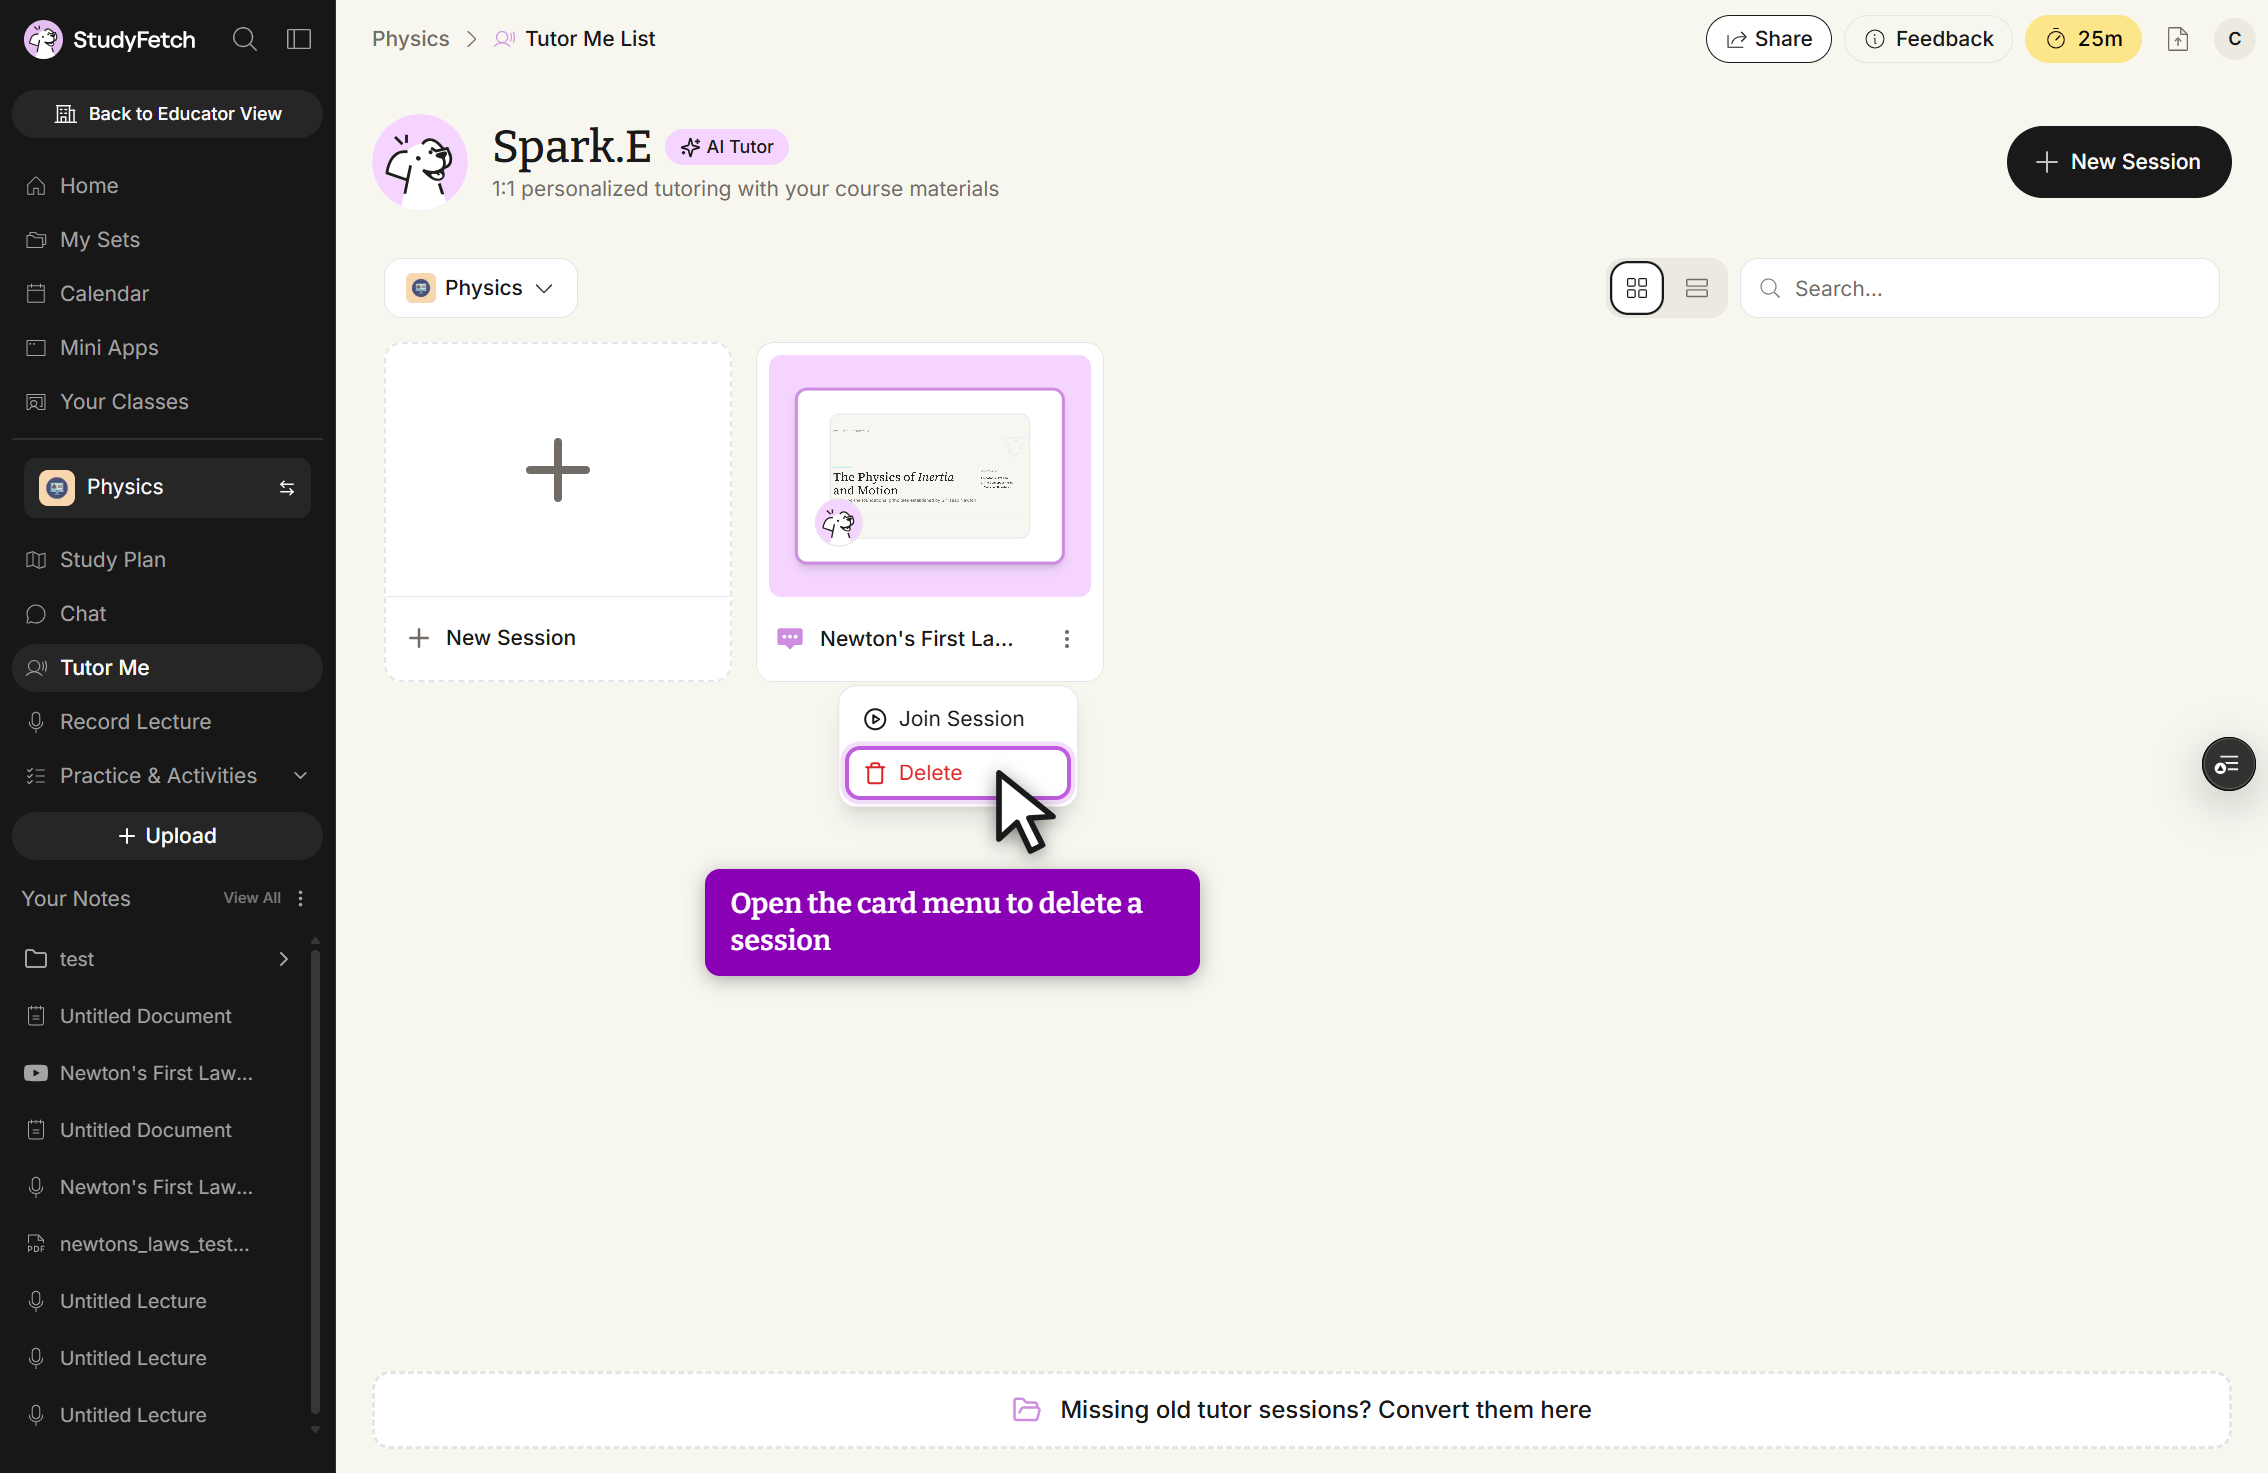
Task: Expand Practice & Activities
Action: [x=167, y=776]
